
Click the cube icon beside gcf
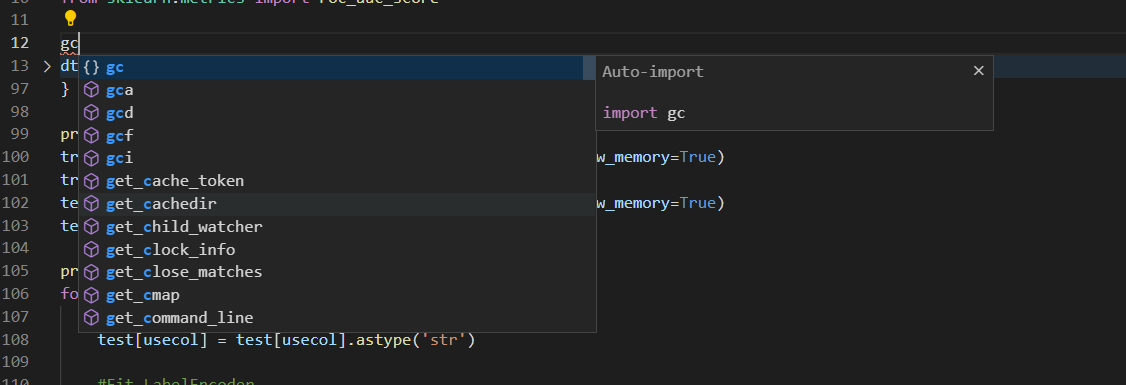pyautogui.click(x=91, y=136)
